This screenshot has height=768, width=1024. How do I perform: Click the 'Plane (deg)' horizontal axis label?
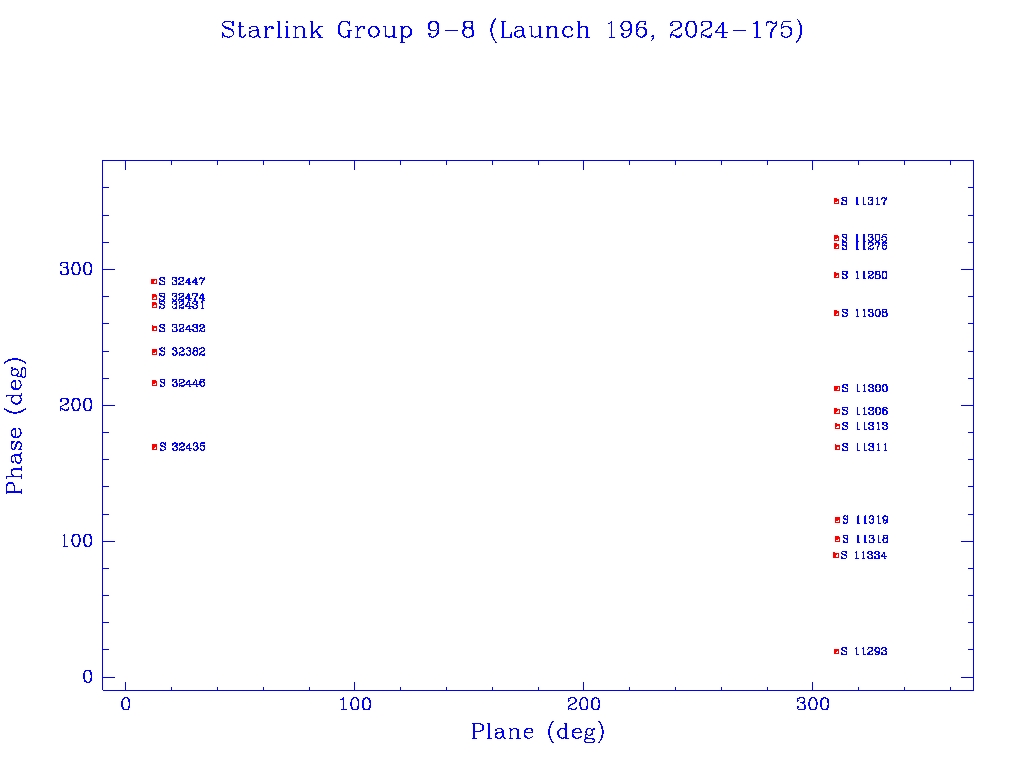538,731
